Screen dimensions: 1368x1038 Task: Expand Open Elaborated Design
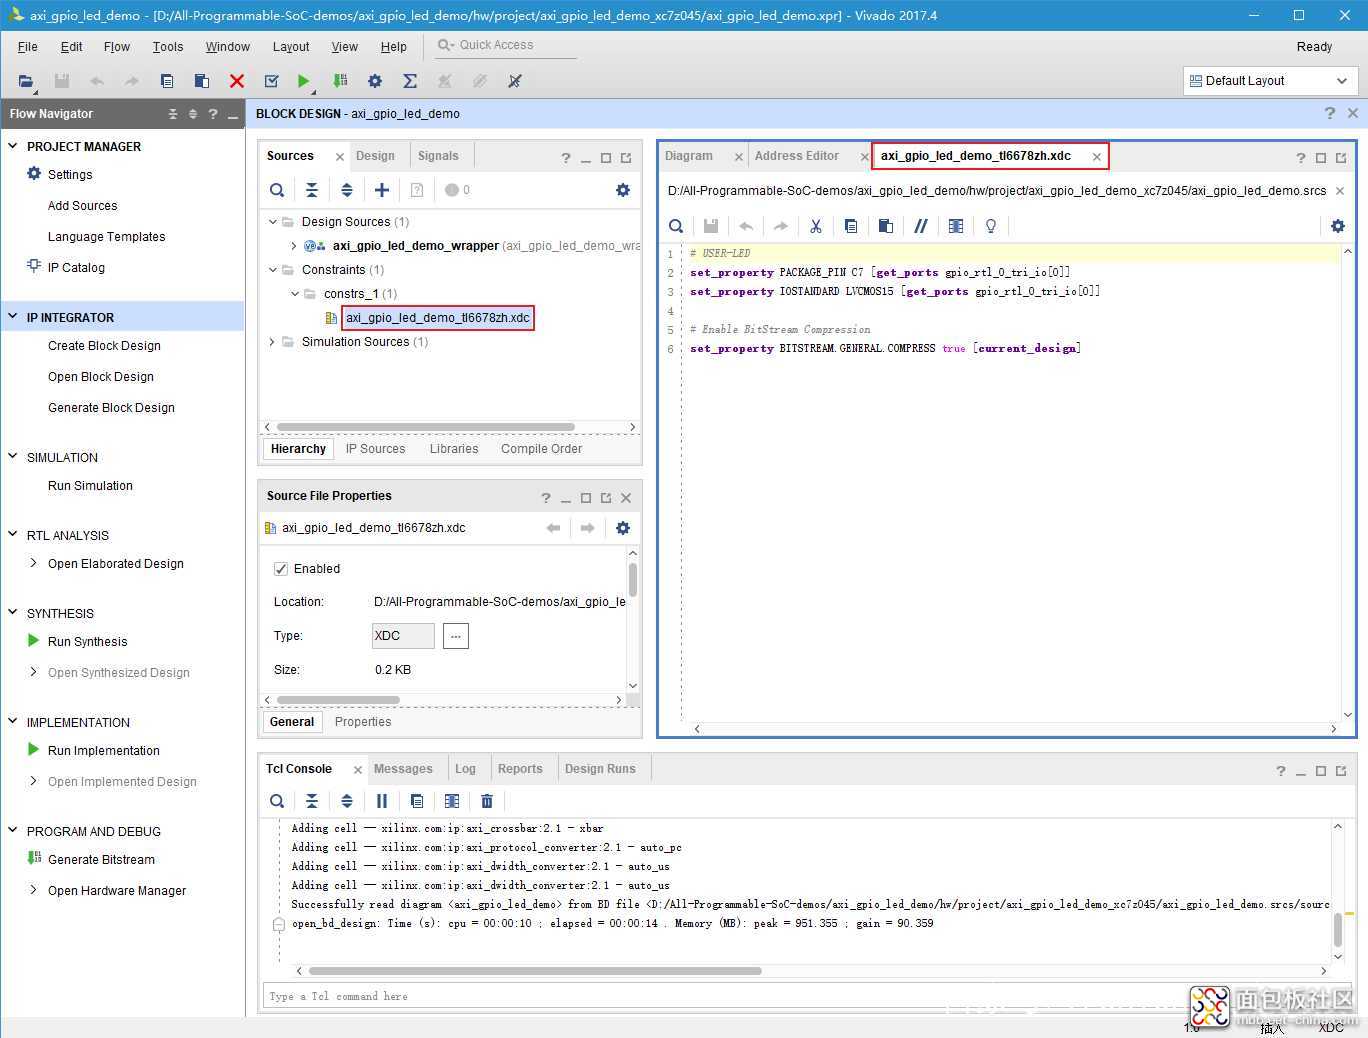tap(34, 563)
